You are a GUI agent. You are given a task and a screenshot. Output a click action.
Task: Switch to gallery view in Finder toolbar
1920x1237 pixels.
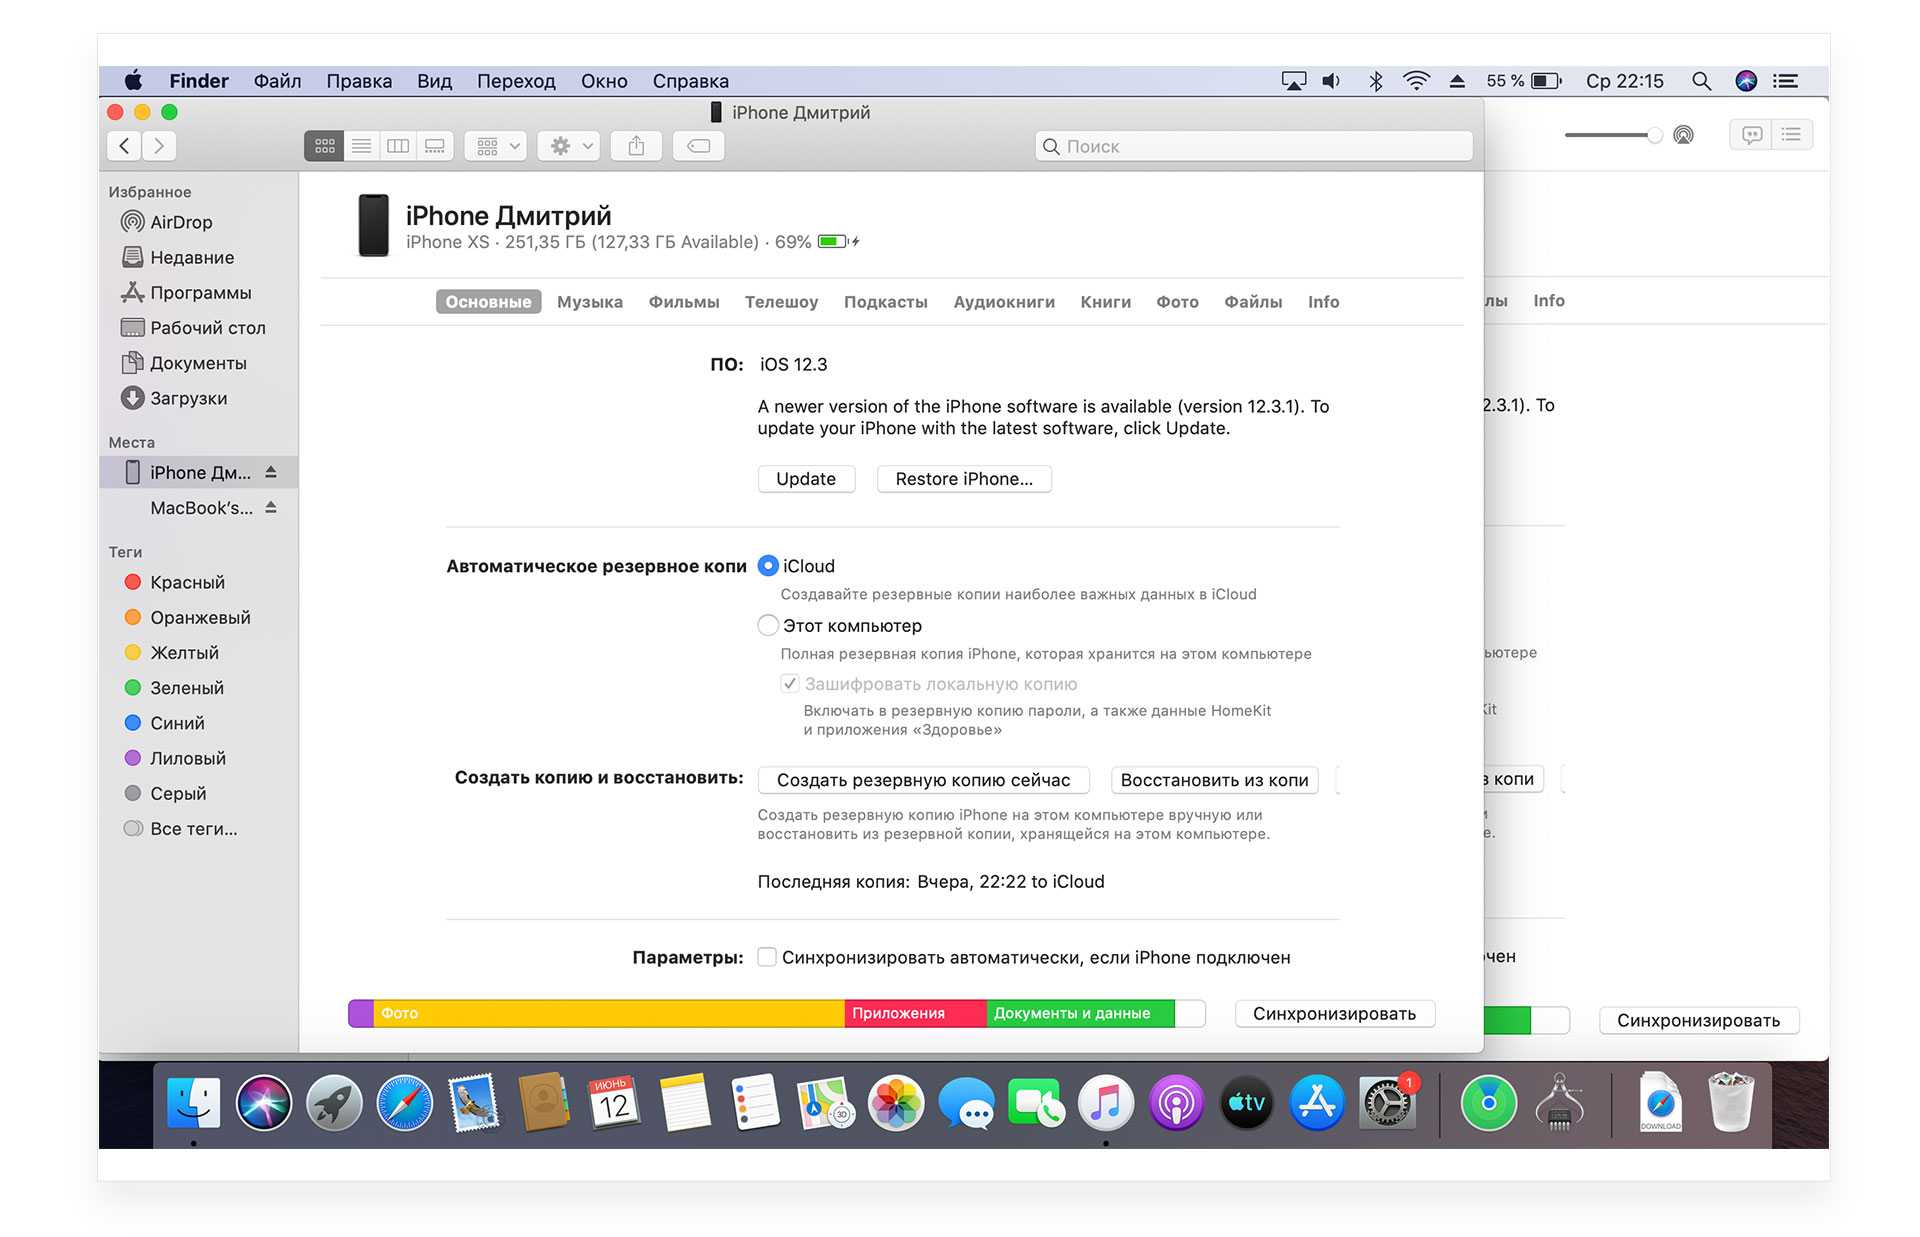click(x=435, y=146)
